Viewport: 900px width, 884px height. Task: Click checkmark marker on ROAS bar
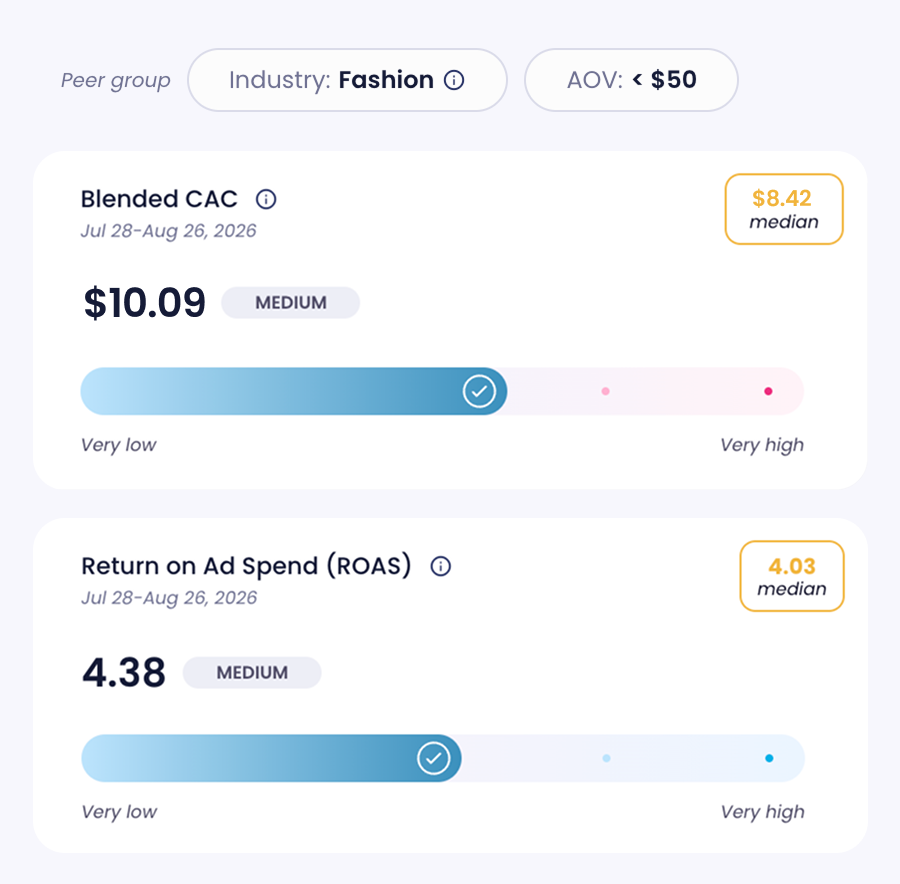[433, 758]
